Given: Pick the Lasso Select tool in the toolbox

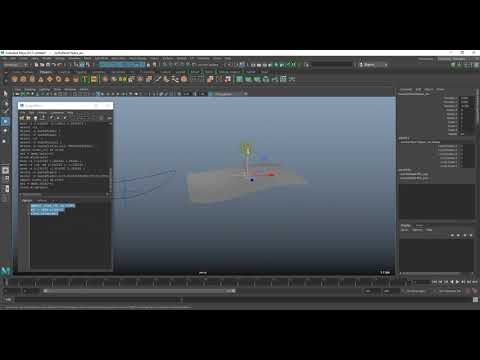Looking at the screenshot, I should pos(5,103).
